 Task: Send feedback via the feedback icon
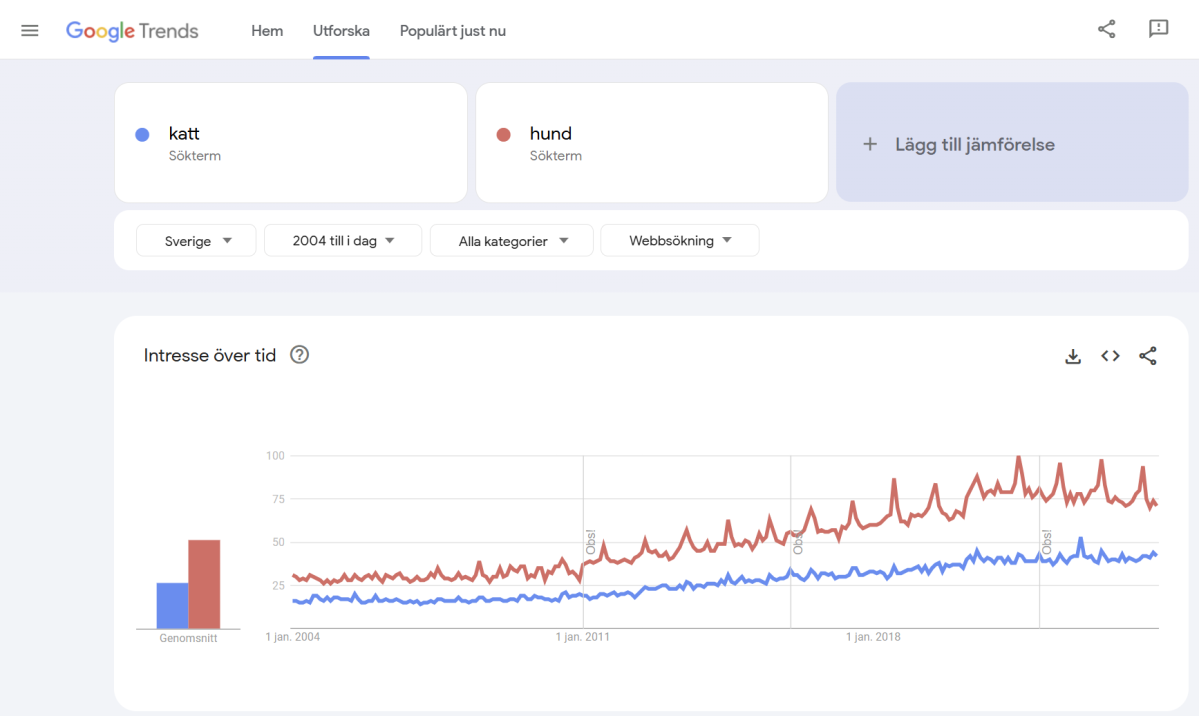(x=1158, y=29)
